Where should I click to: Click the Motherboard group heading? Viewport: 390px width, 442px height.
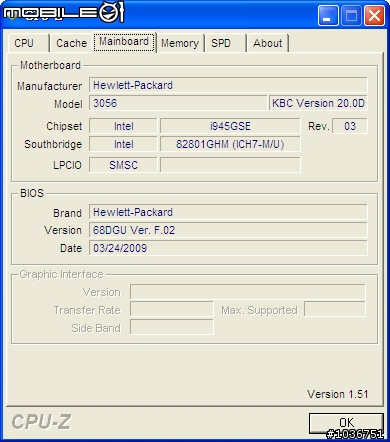click(x=50, y=65)
